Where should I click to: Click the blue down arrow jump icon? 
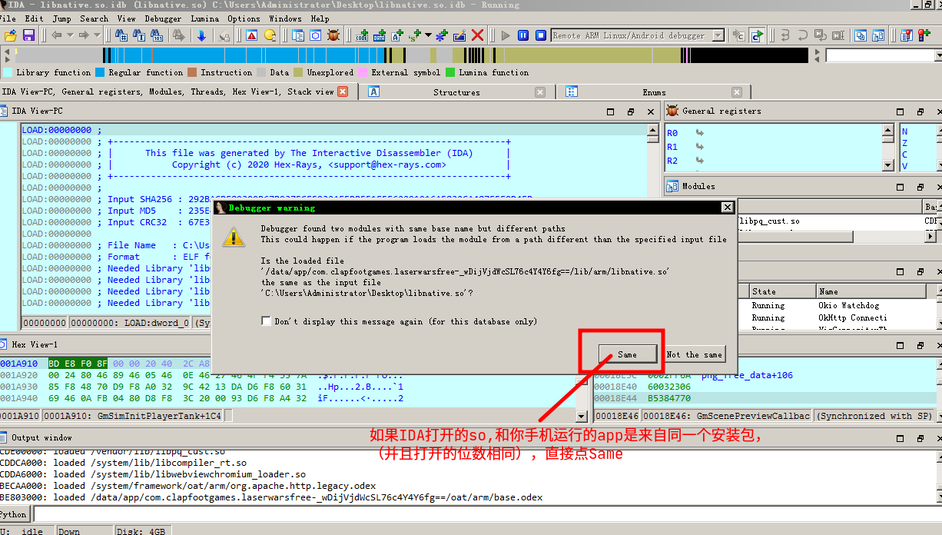201,36
